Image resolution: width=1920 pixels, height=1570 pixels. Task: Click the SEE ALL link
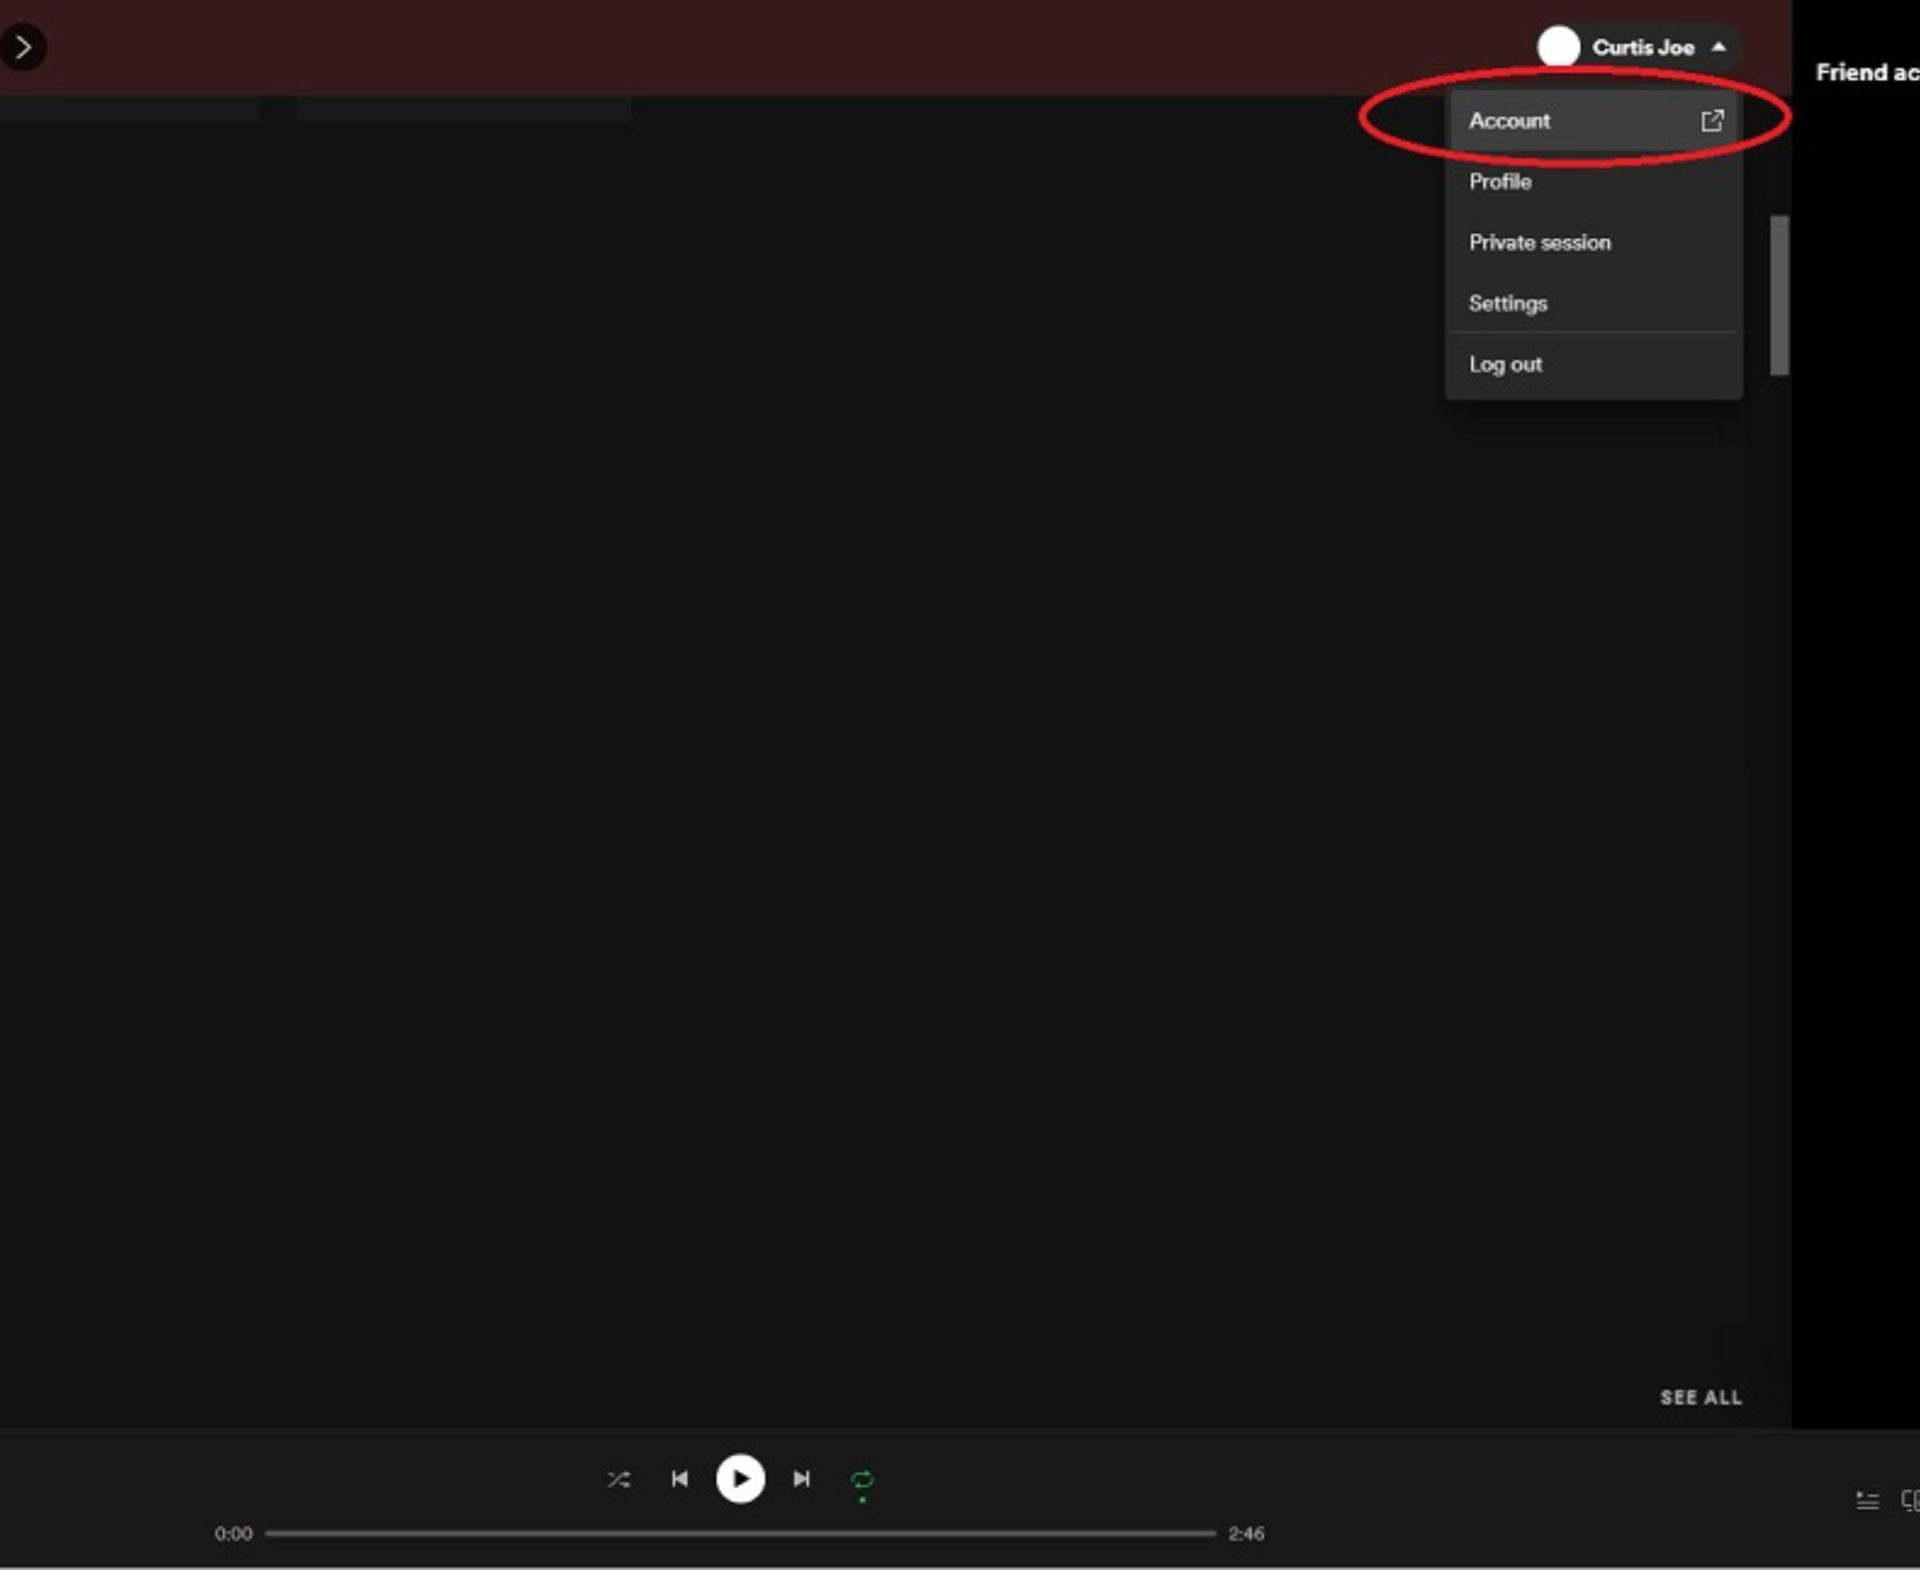point(1700,1398)
